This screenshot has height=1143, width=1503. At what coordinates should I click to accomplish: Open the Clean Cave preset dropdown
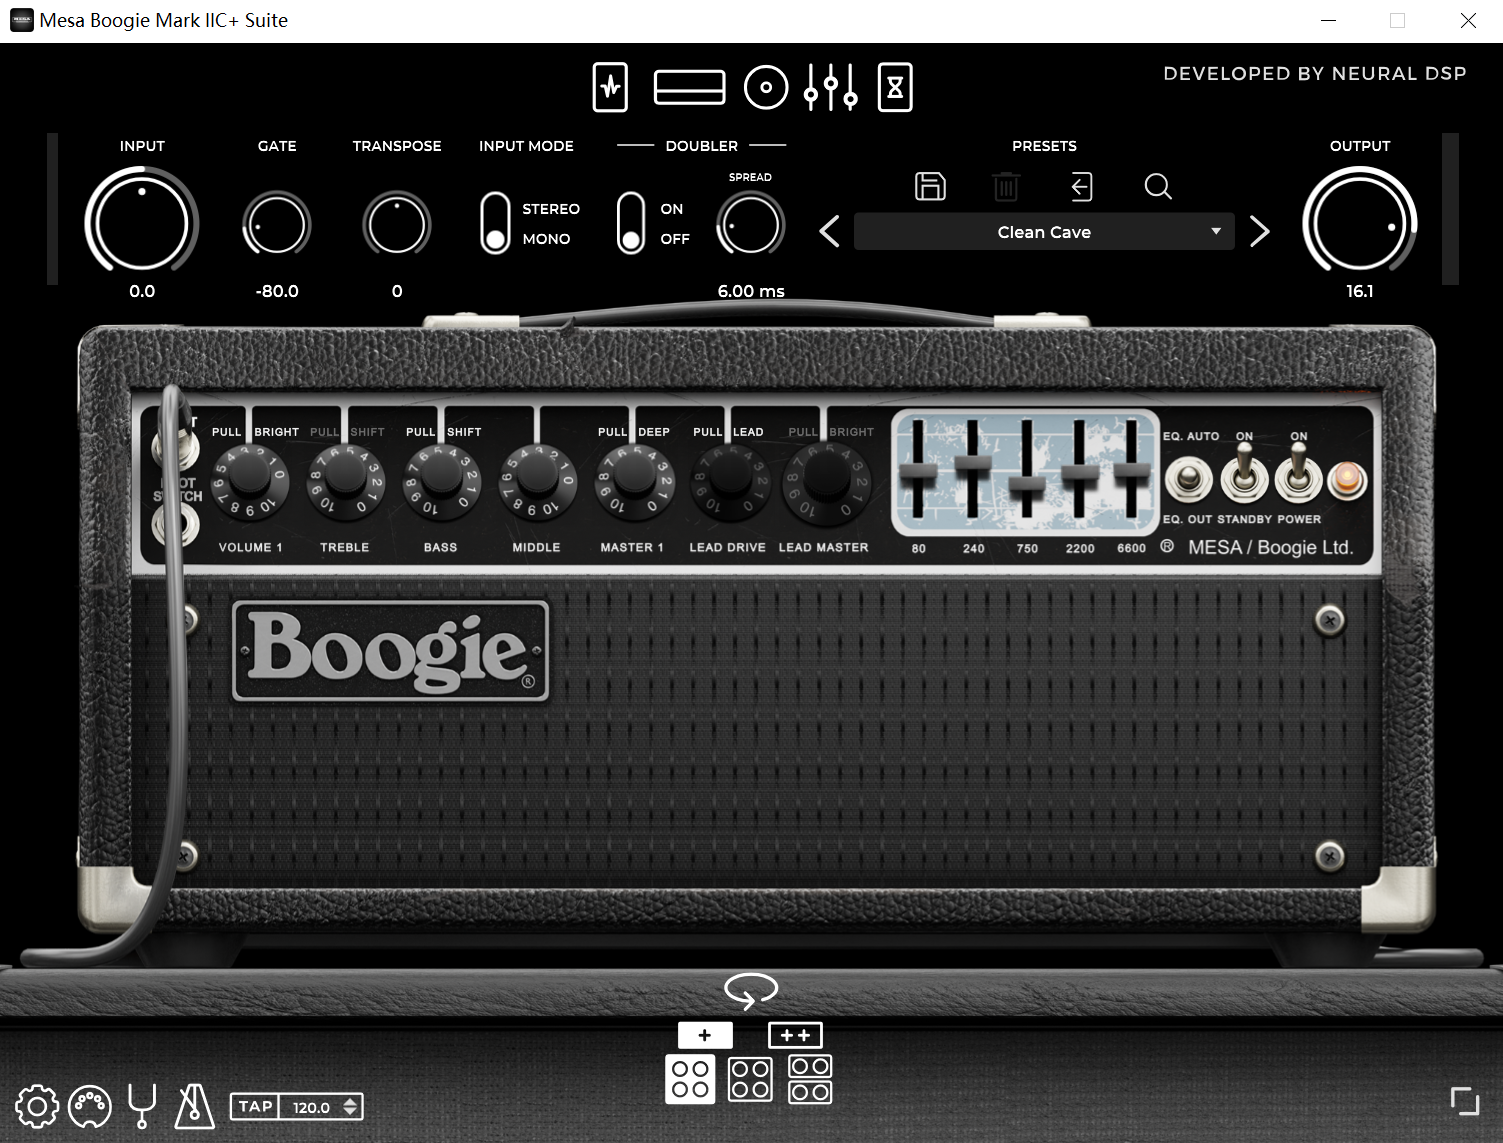click(1044, 231)
